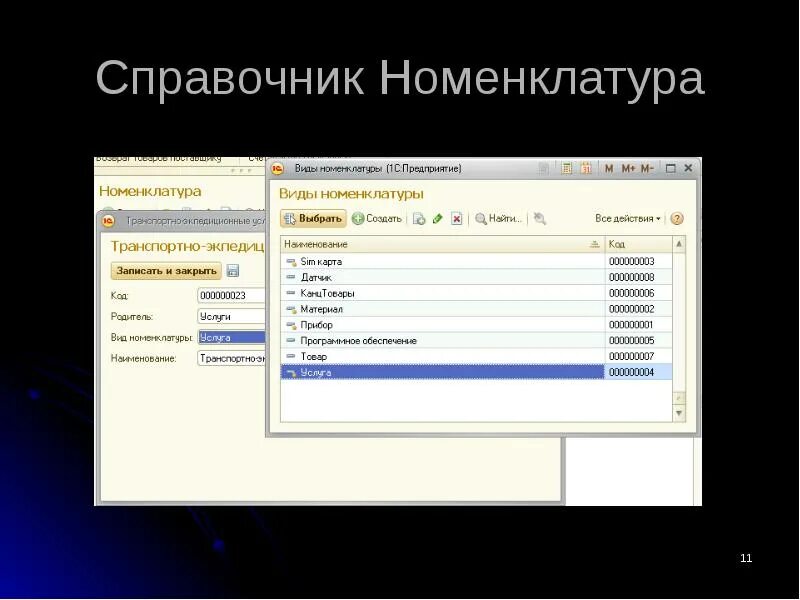Edit the current item with green pencil icon
This screenshot has width=800, height=600.
pyautogui.click(x=437, y=219)
